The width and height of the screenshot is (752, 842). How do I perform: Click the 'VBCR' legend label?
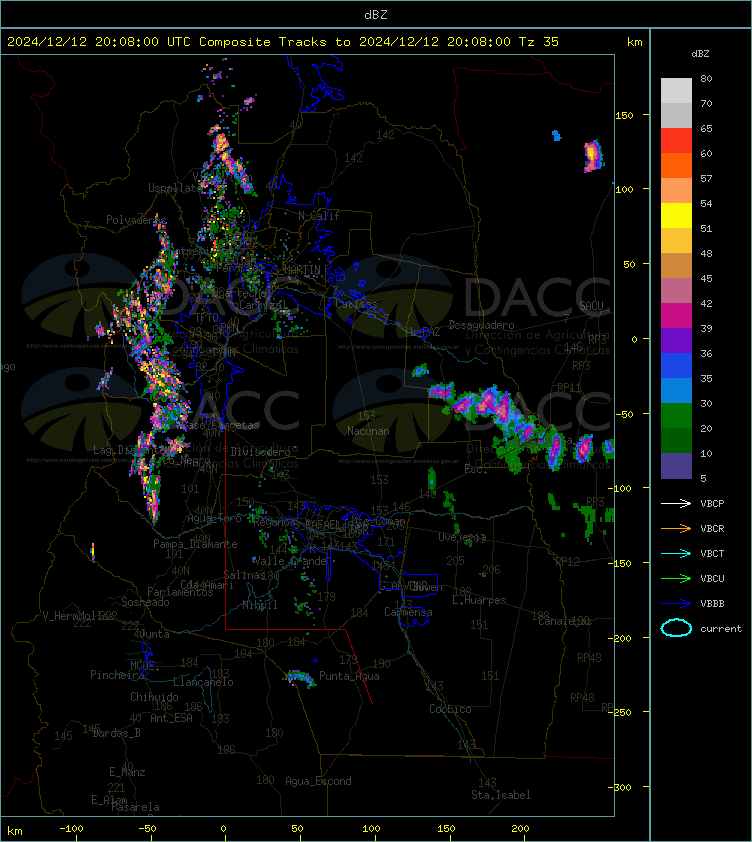(x=712, y=528)
